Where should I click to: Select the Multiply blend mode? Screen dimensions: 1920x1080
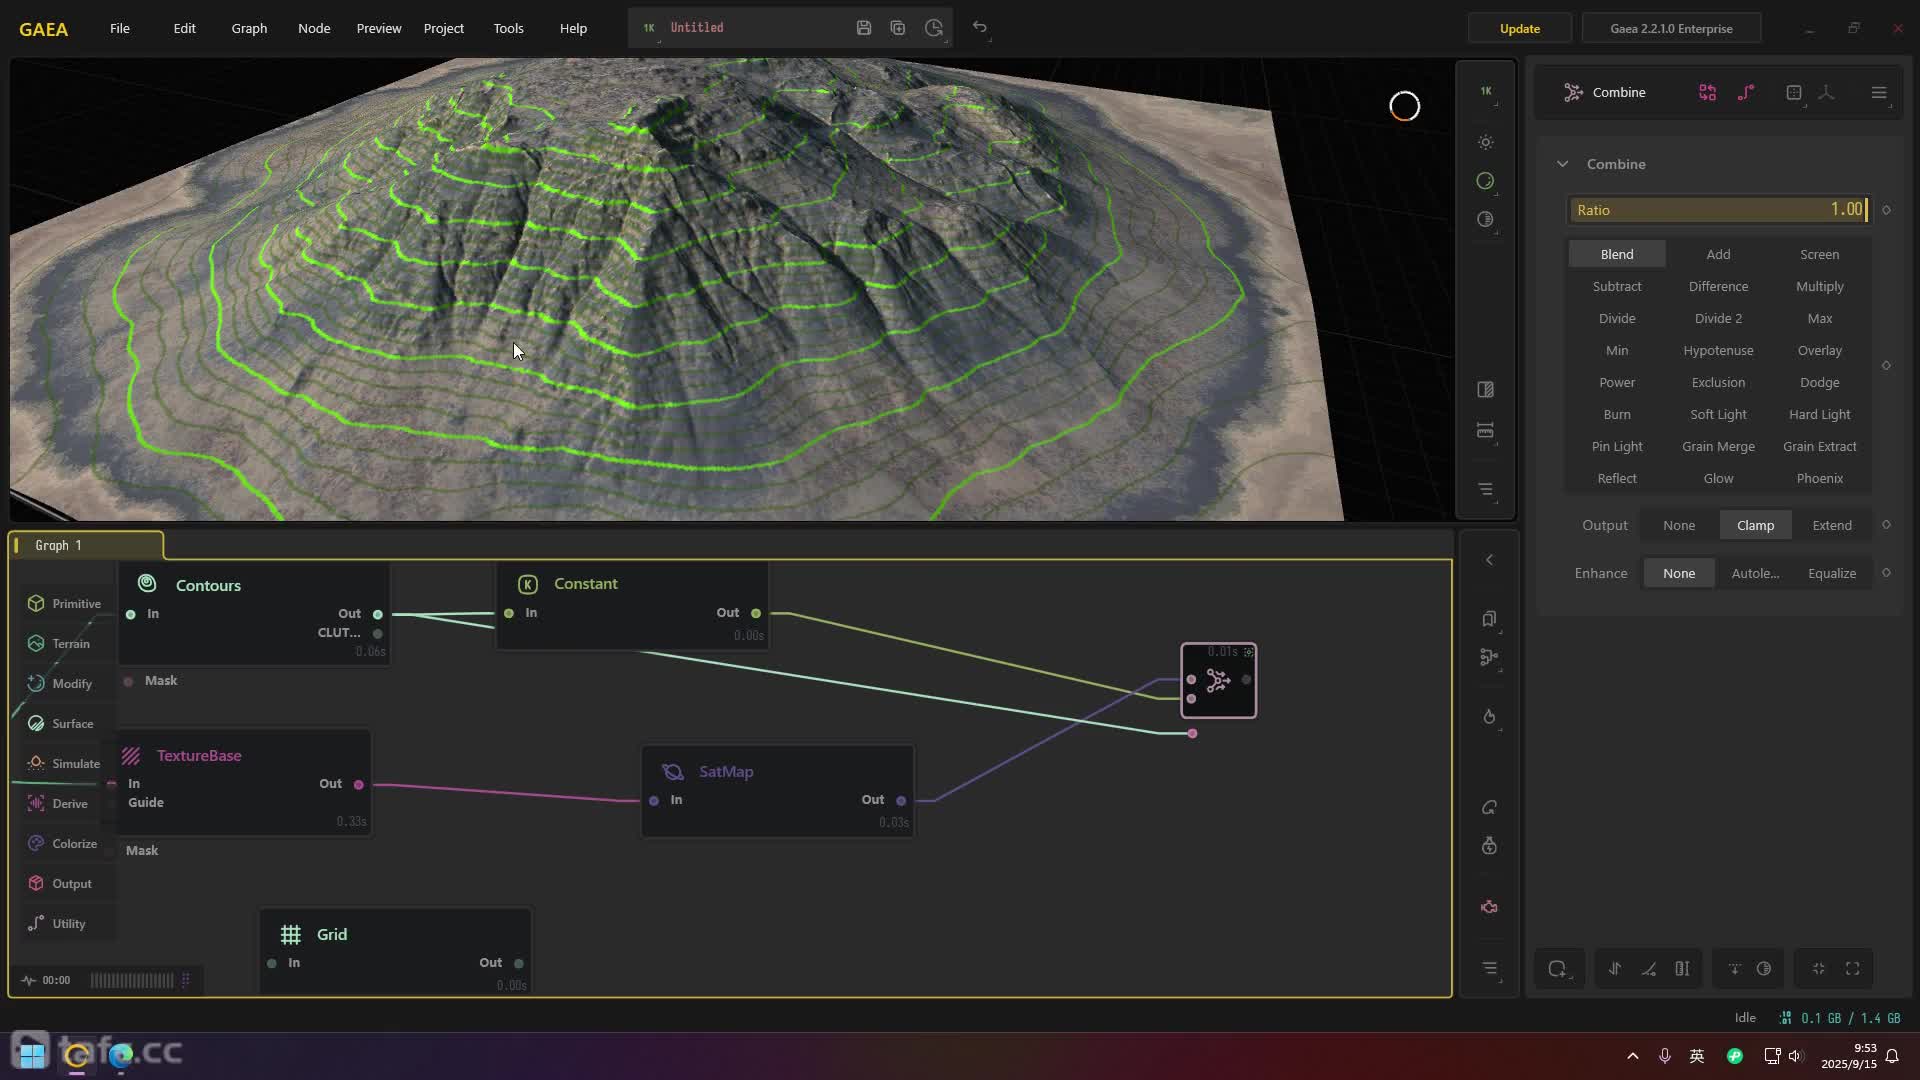point(1819,286)
